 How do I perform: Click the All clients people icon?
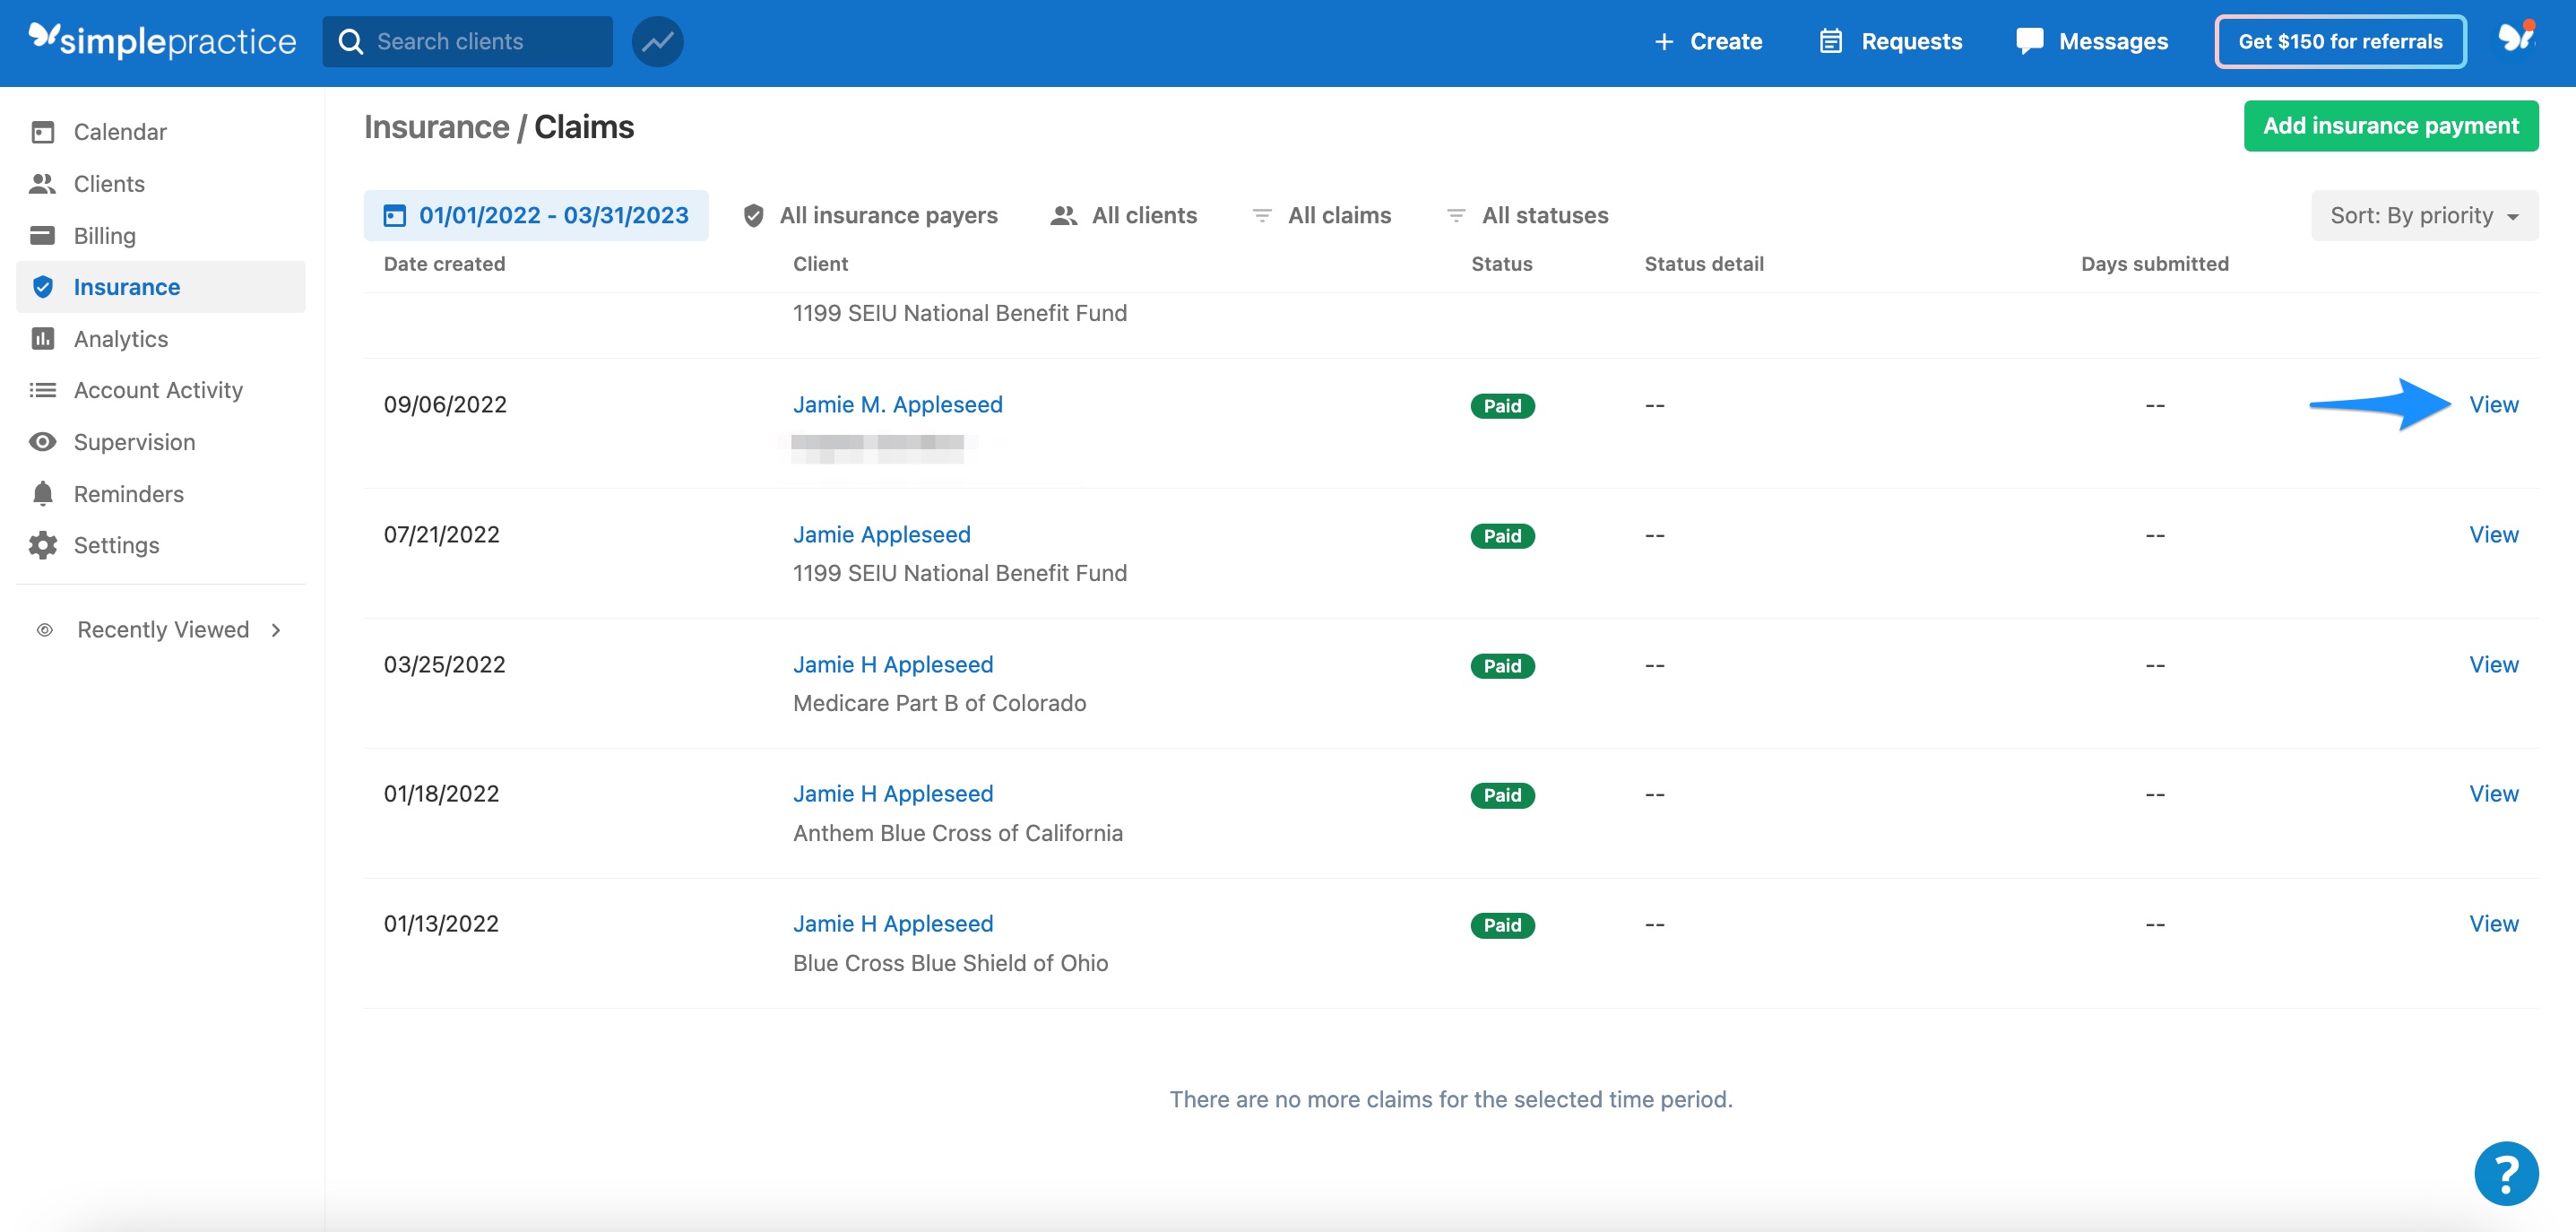[x=1064, y=215]
